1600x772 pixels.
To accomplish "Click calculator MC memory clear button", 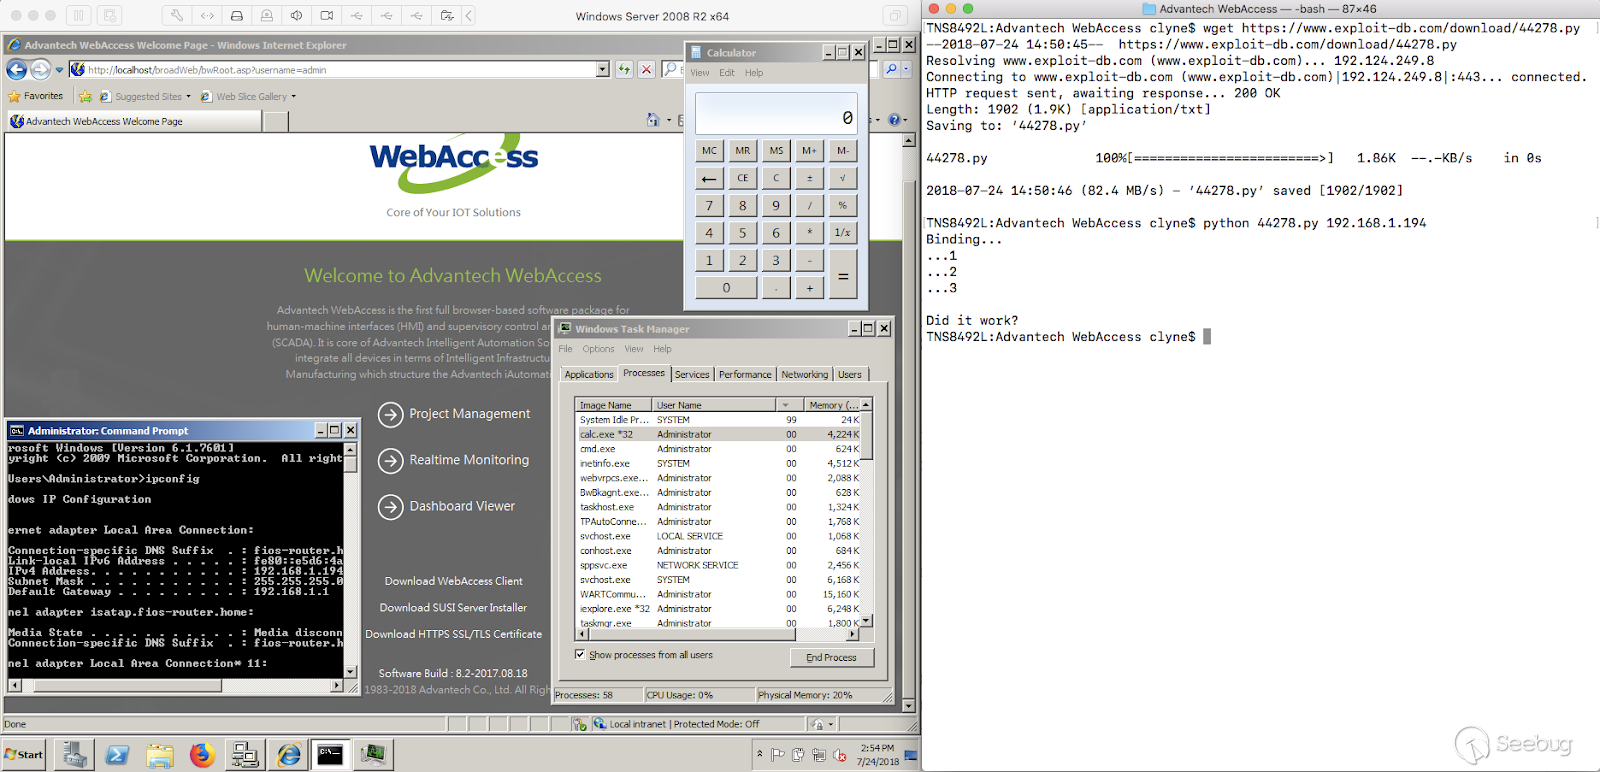I will coord(709,150).
